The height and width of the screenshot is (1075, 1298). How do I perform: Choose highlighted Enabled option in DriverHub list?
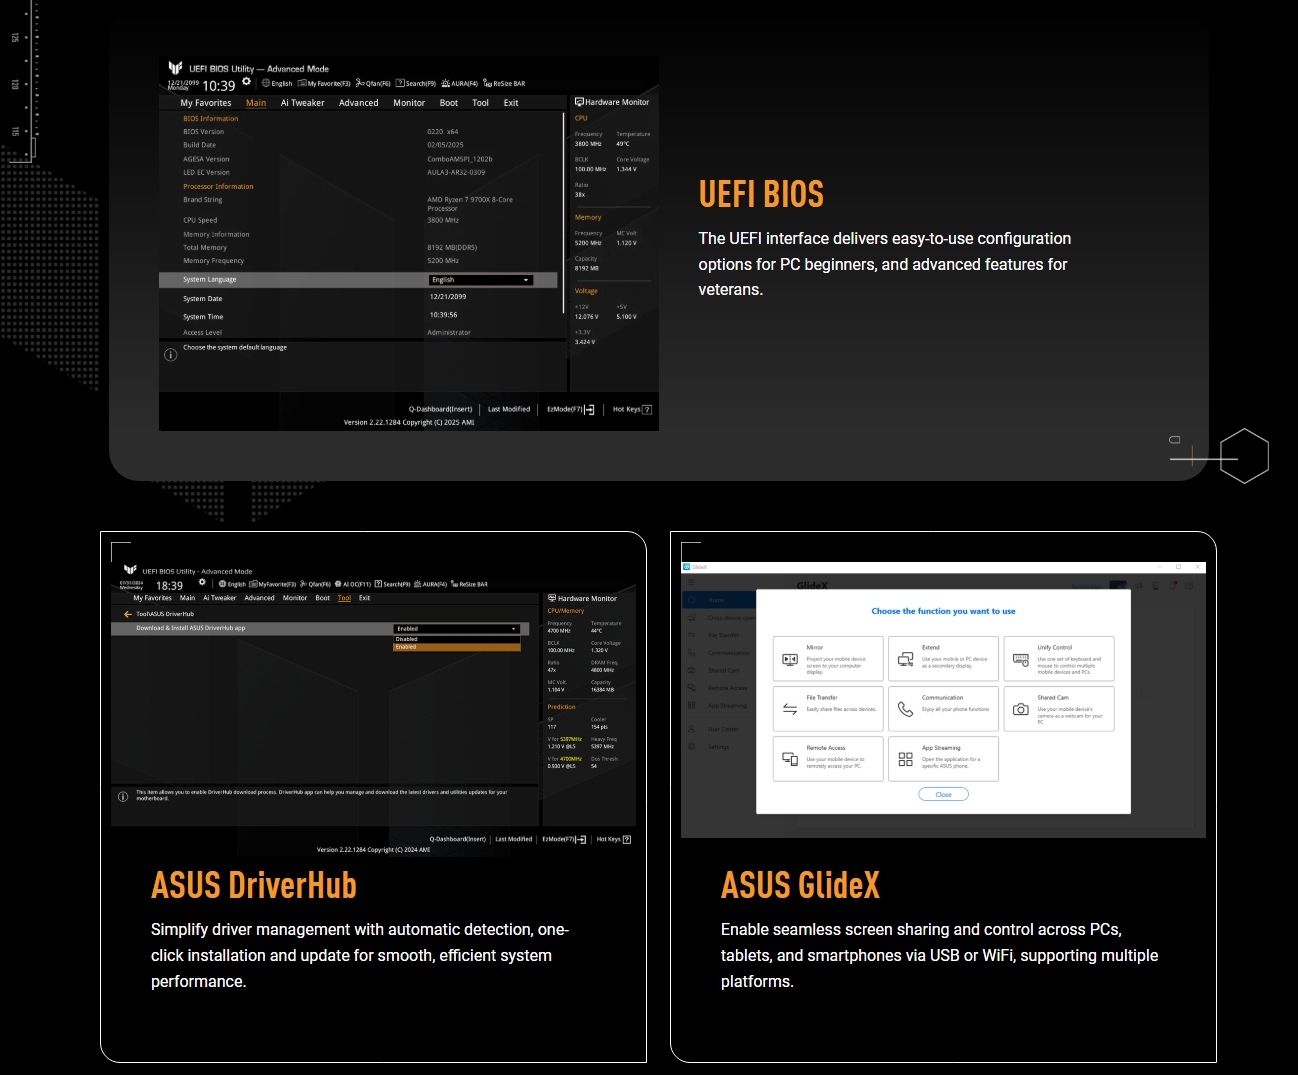coord(457,647)
